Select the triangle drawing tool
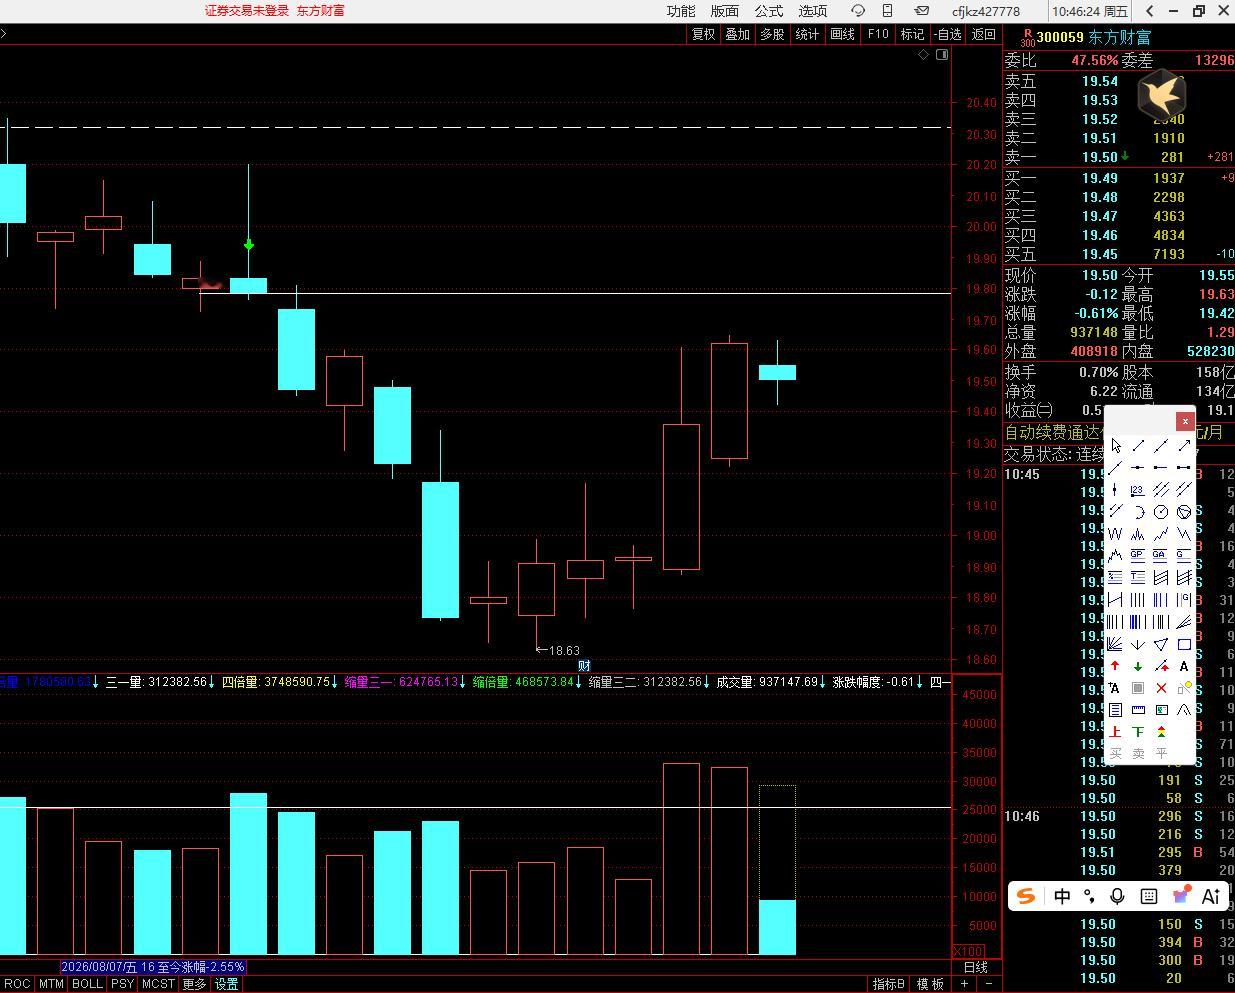1235x993 pixels. click(1161, 644)
